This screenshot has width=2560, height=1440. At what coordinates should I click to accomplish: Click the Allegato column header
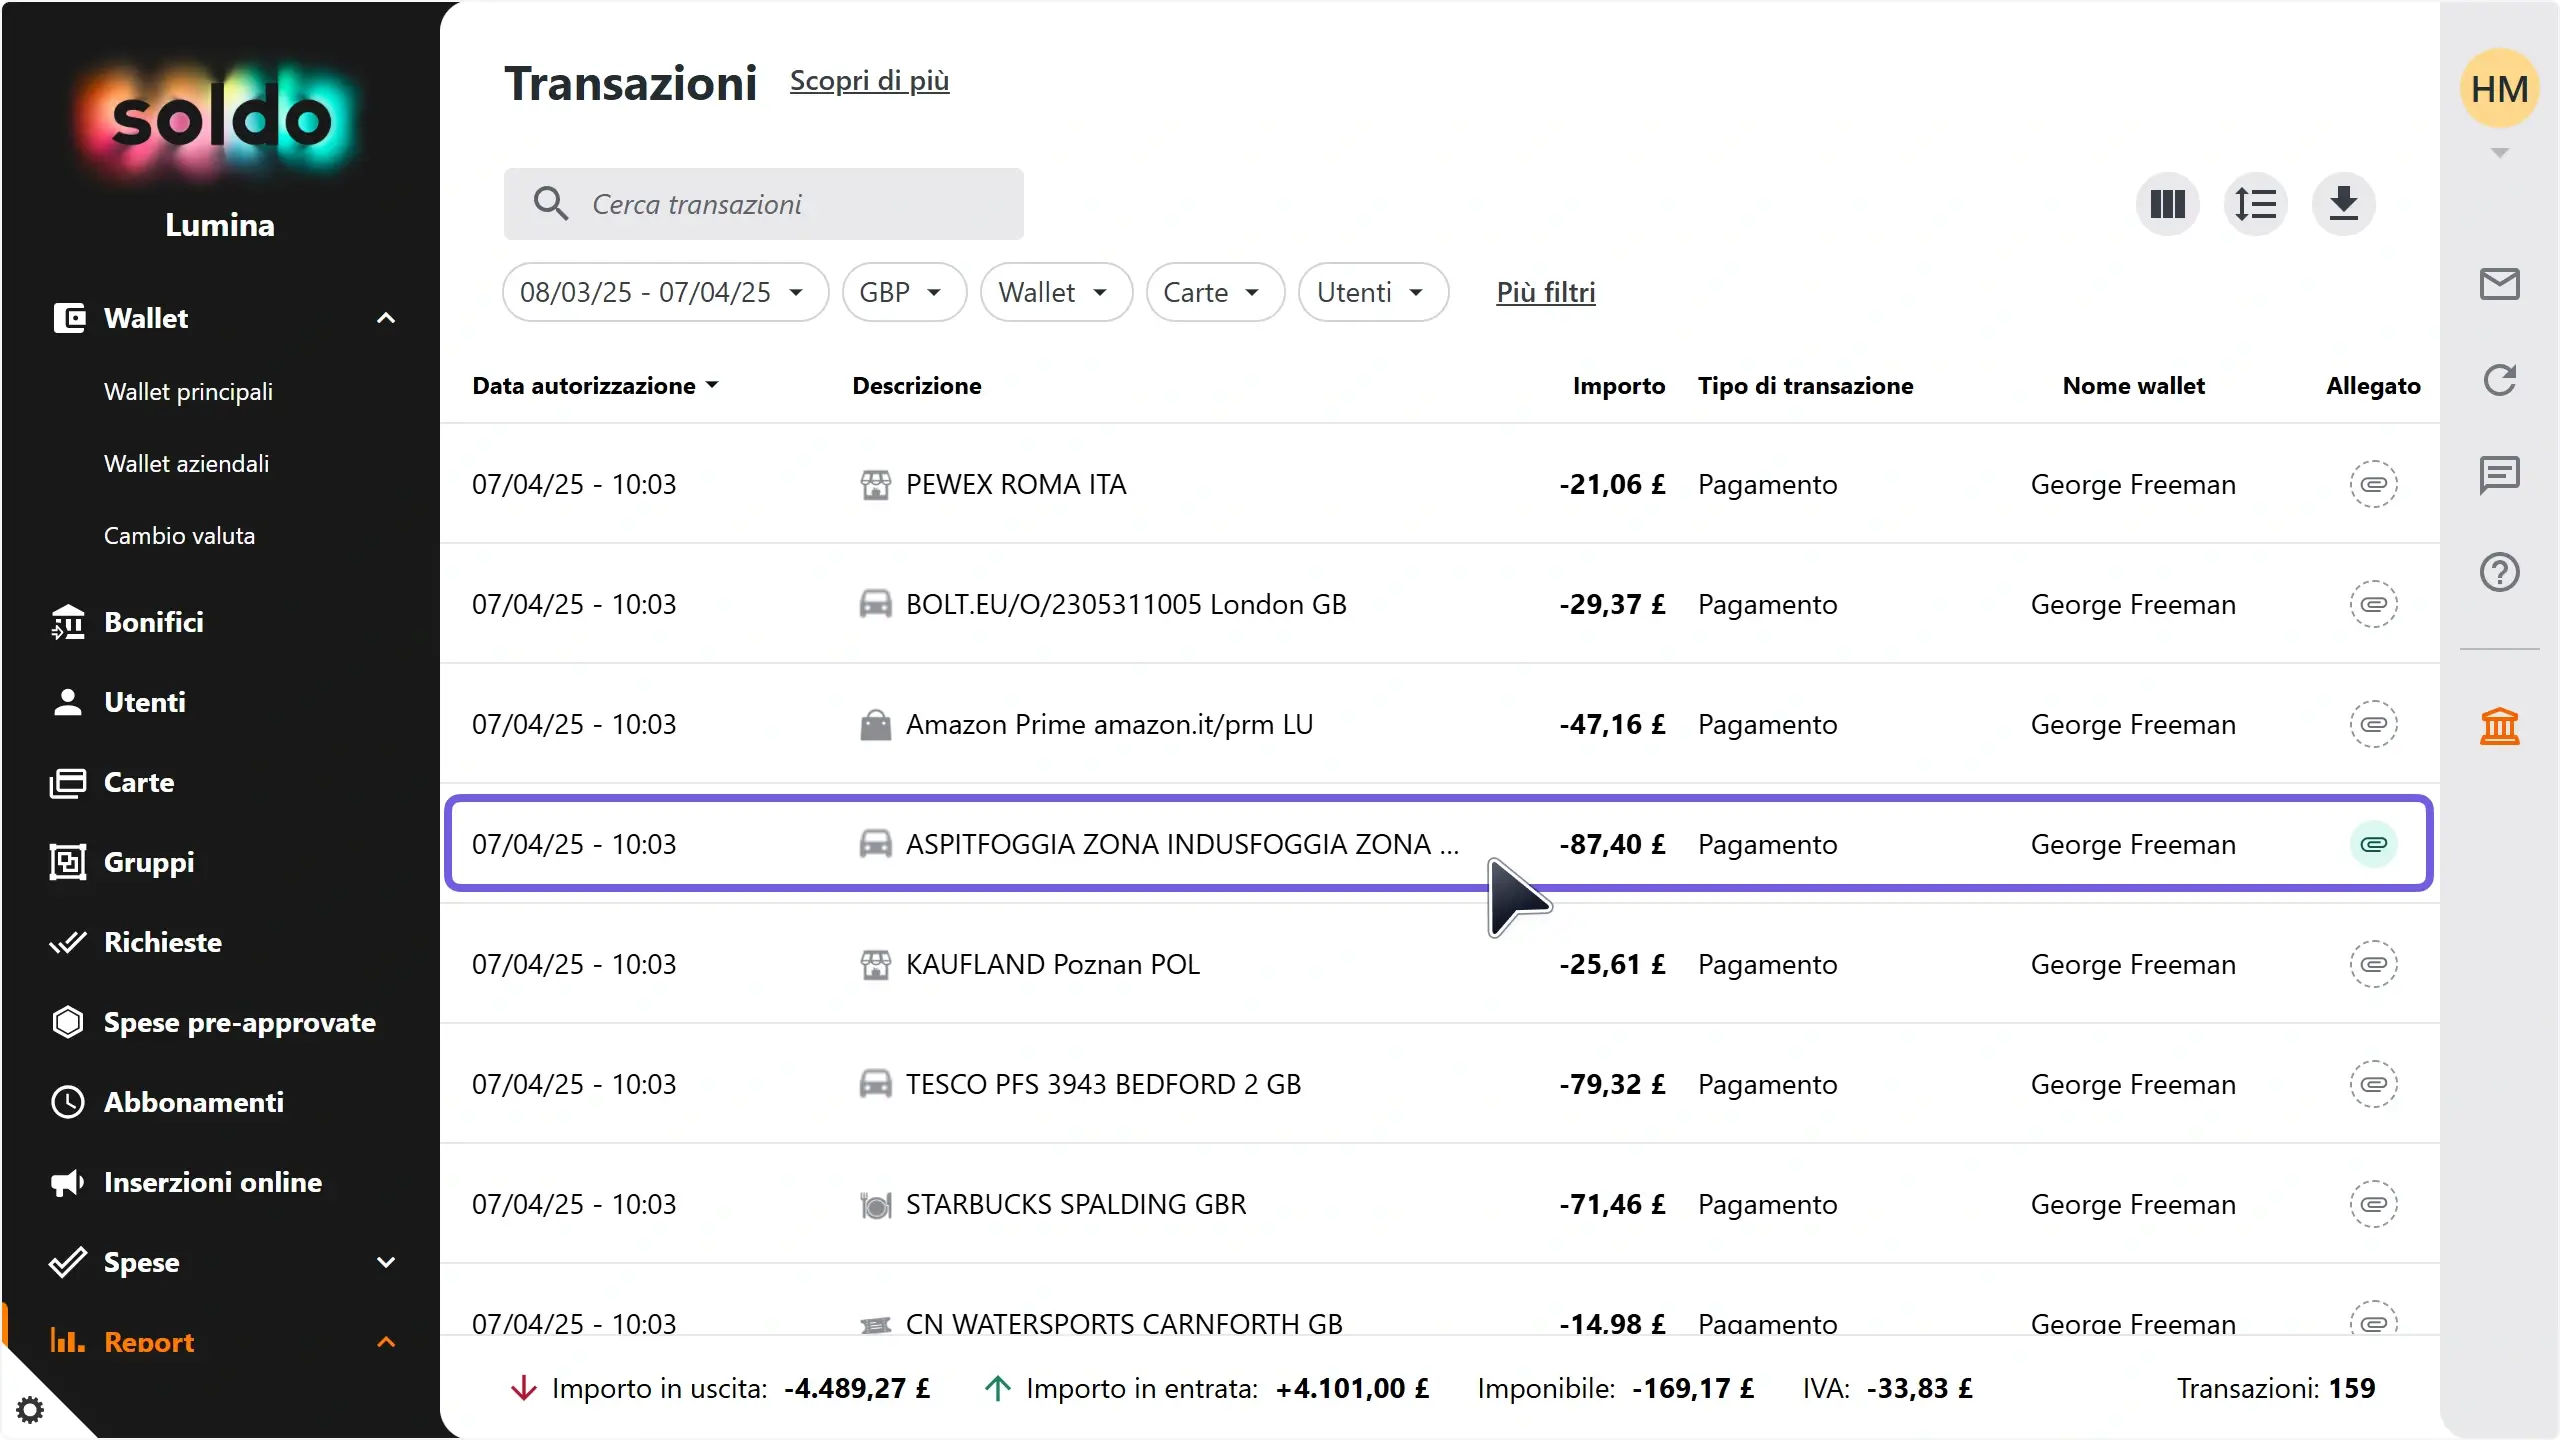click(2373, 386)
